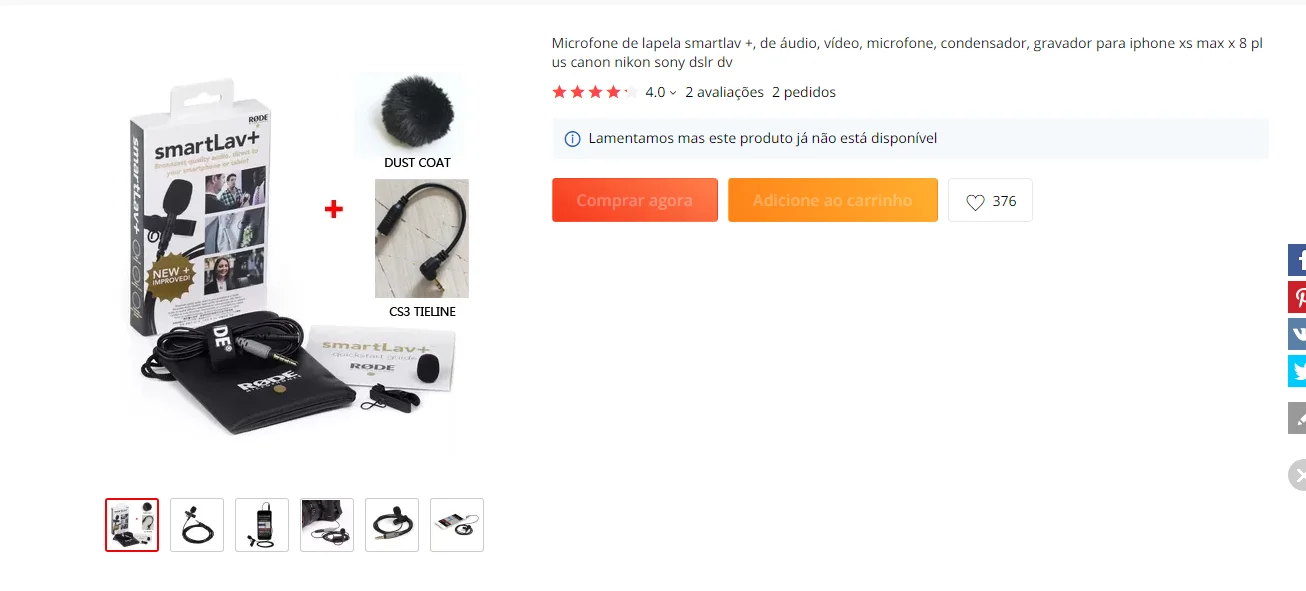Screen dimensions: 1306x591
Task: Click the info icon in unavailable notice
Action: [x=572, y=139]
